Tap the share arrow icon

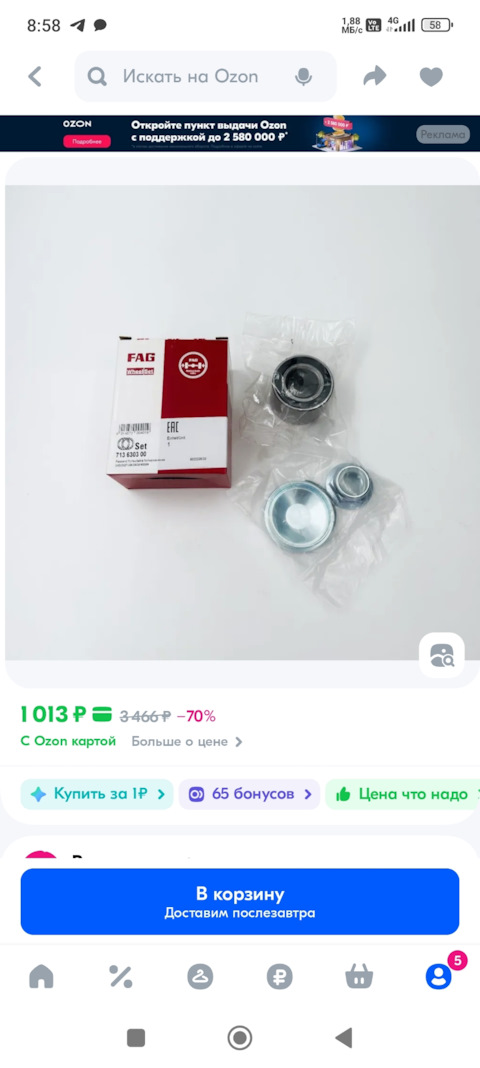coord(374,76)
